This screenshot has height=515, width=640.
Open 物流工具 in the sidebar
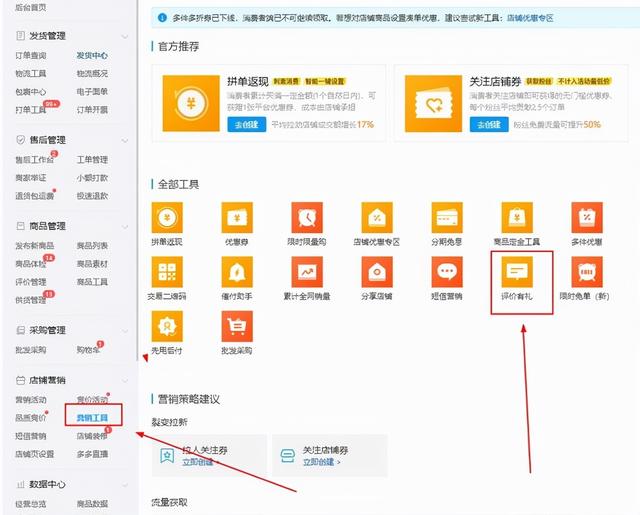click(31, 73)
